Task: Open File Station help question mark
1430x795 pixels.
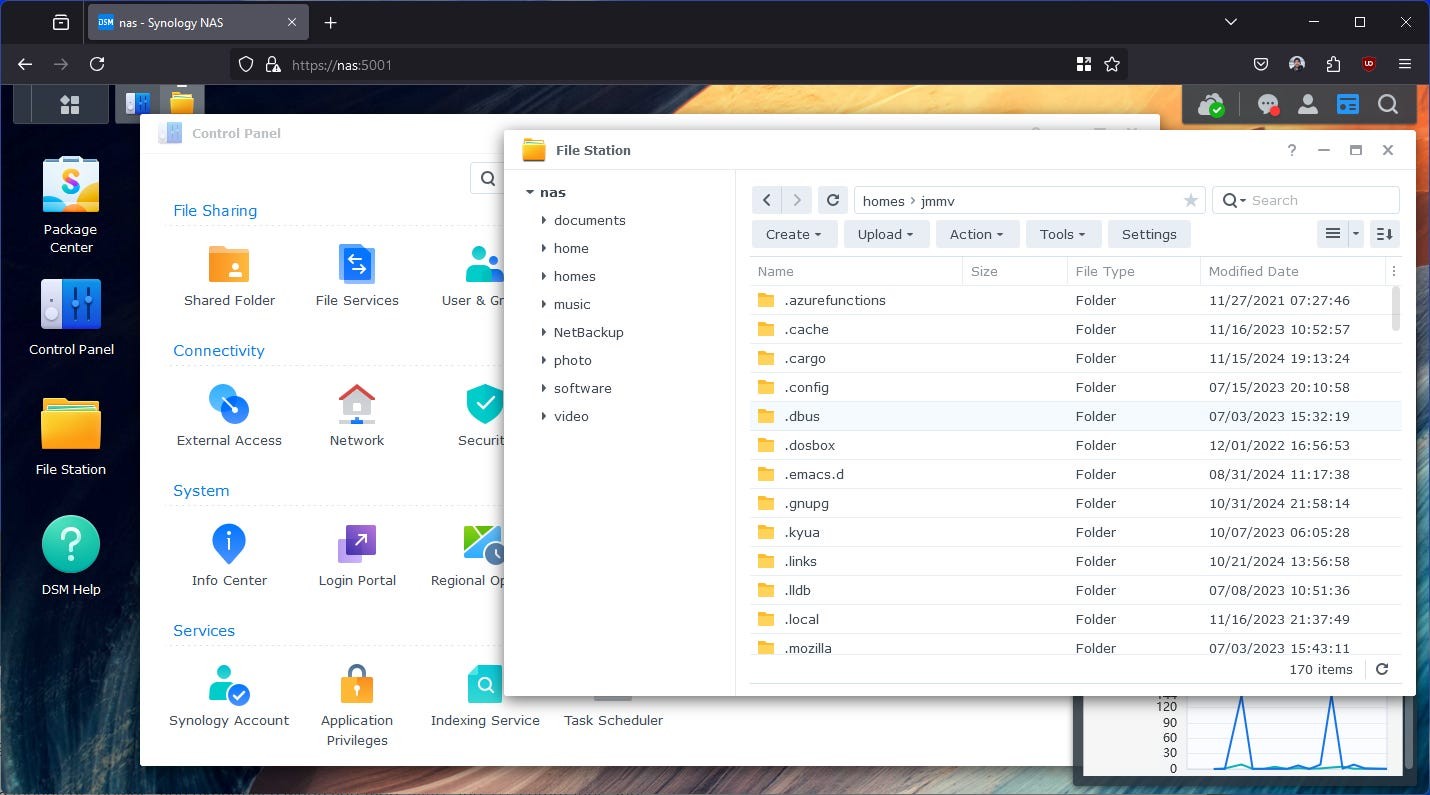Action: tap(1292, 150)
